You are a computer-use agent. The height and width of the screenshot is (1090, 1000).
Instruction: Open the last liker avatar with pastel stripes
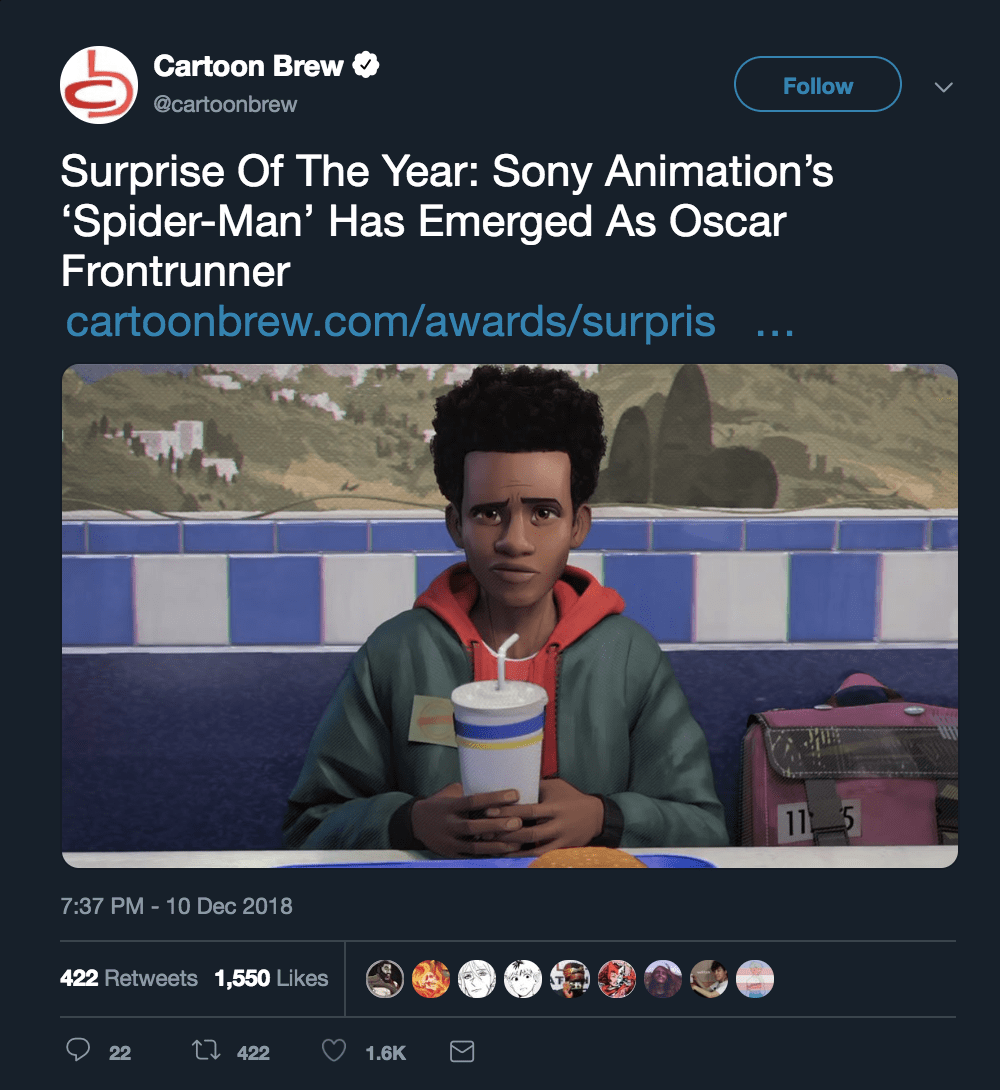754,979
